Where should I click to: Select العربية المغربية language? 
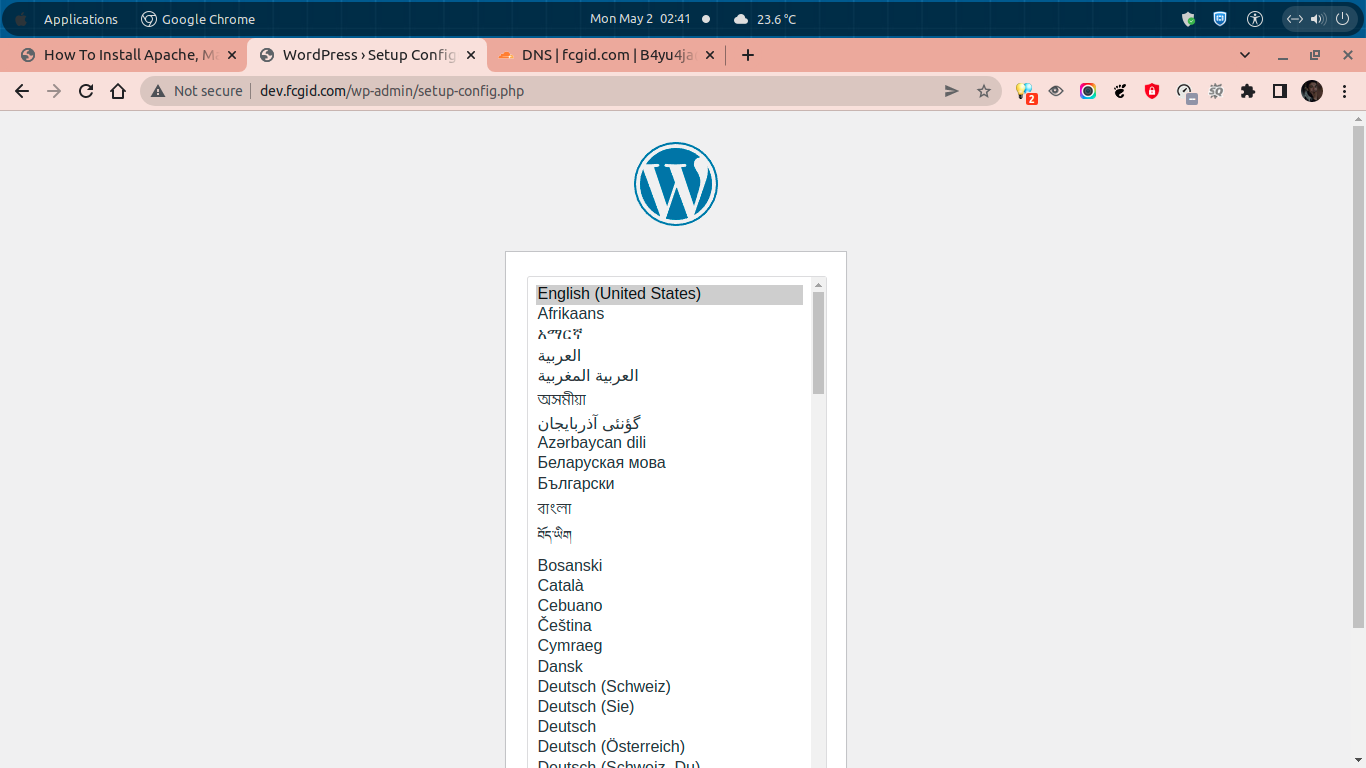point(670,376)
